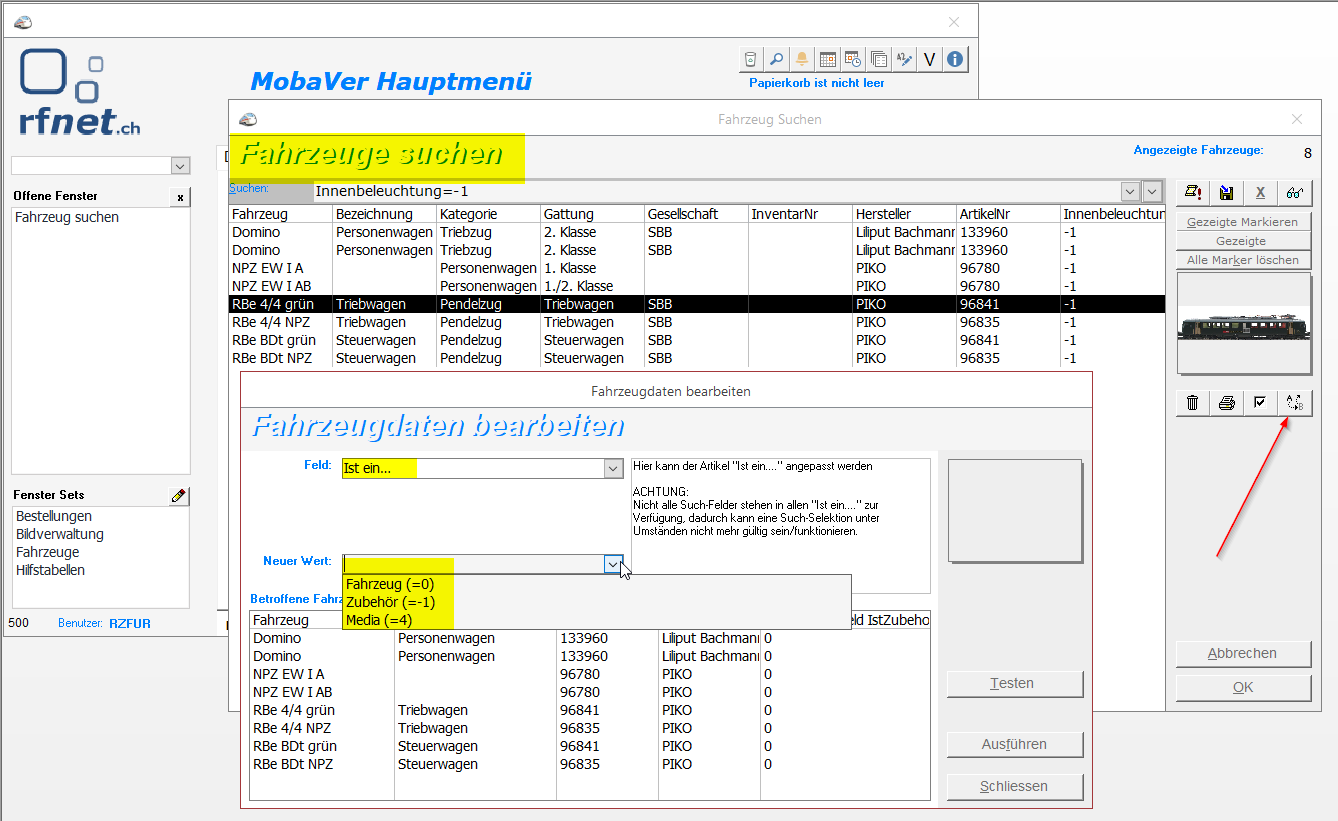This screenshot has height=821, width=1338.
Task: Open the blue info icon
Action: [x=955, y=59]
